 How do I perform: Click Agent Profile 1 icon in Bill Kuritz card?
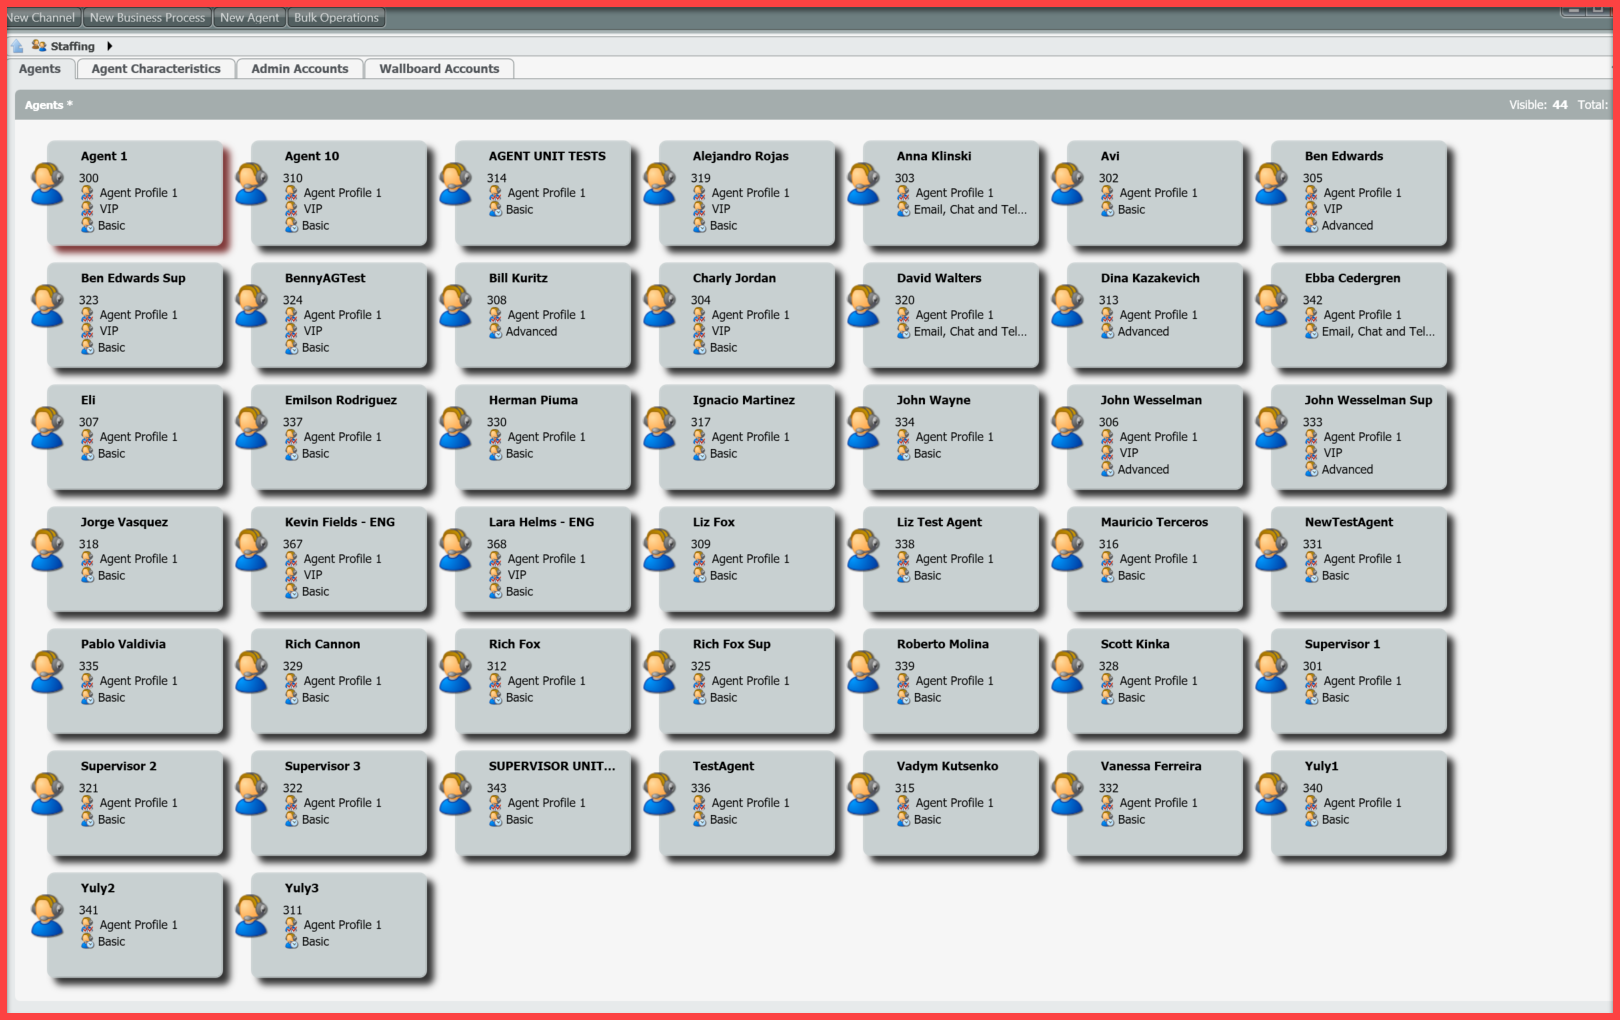tap(496, 315)
